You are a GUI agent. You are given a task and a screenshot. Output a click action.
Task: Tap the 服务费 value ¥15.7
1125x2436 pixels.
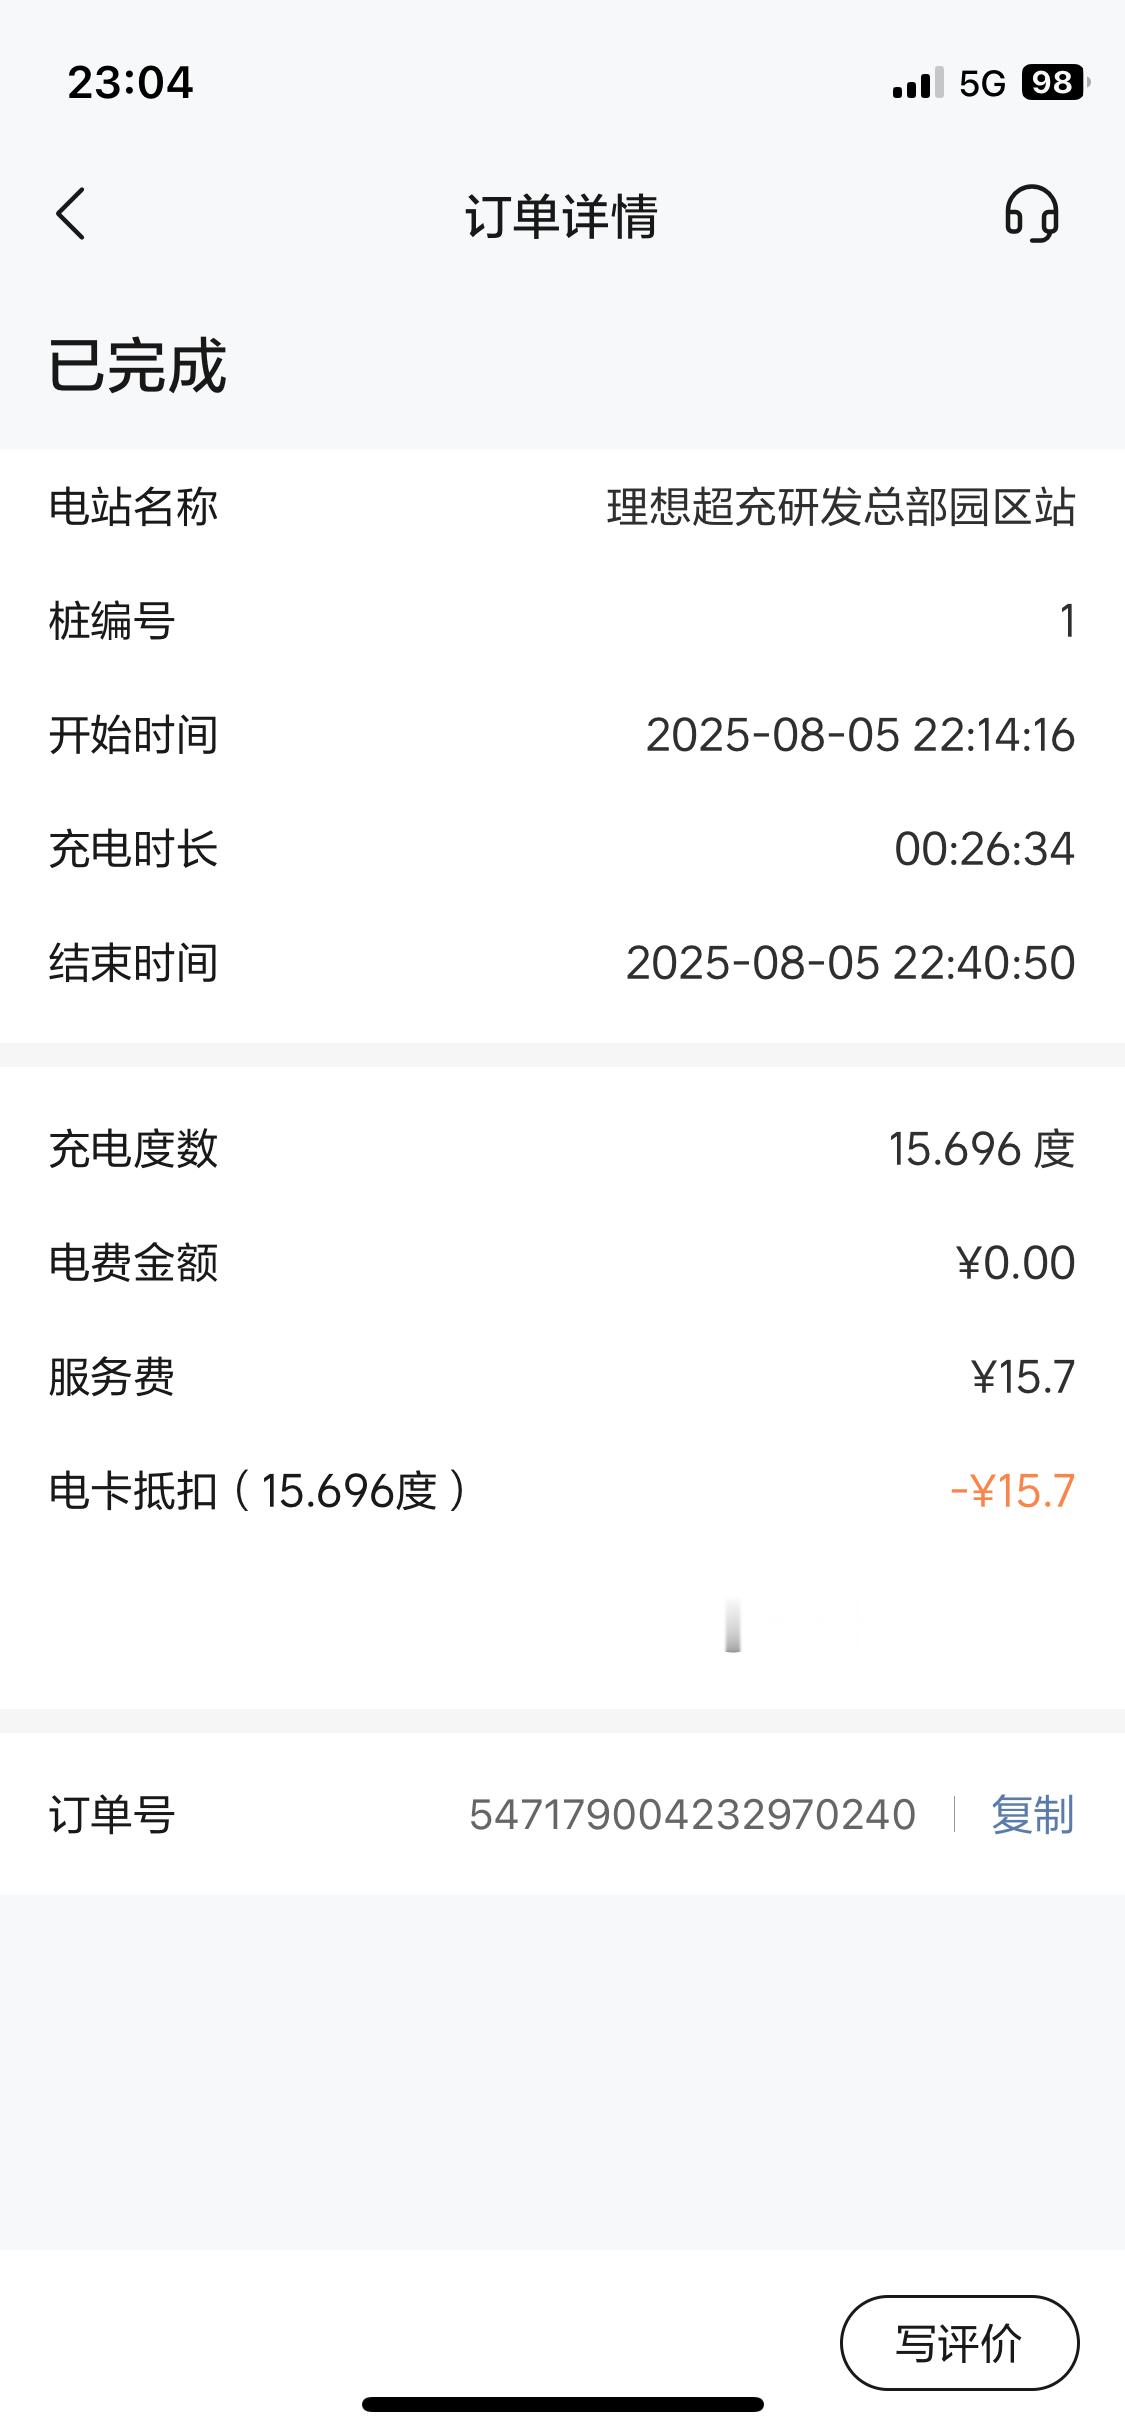click(x=1023, y=1377)
